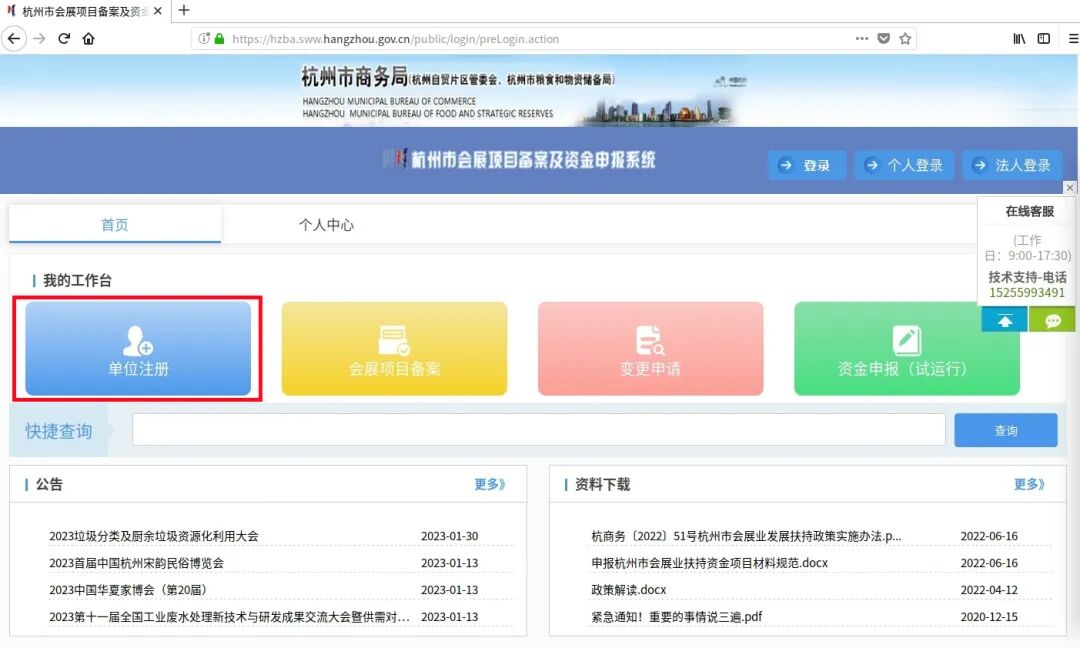Open the page actions ··· menu

[861, 38]
